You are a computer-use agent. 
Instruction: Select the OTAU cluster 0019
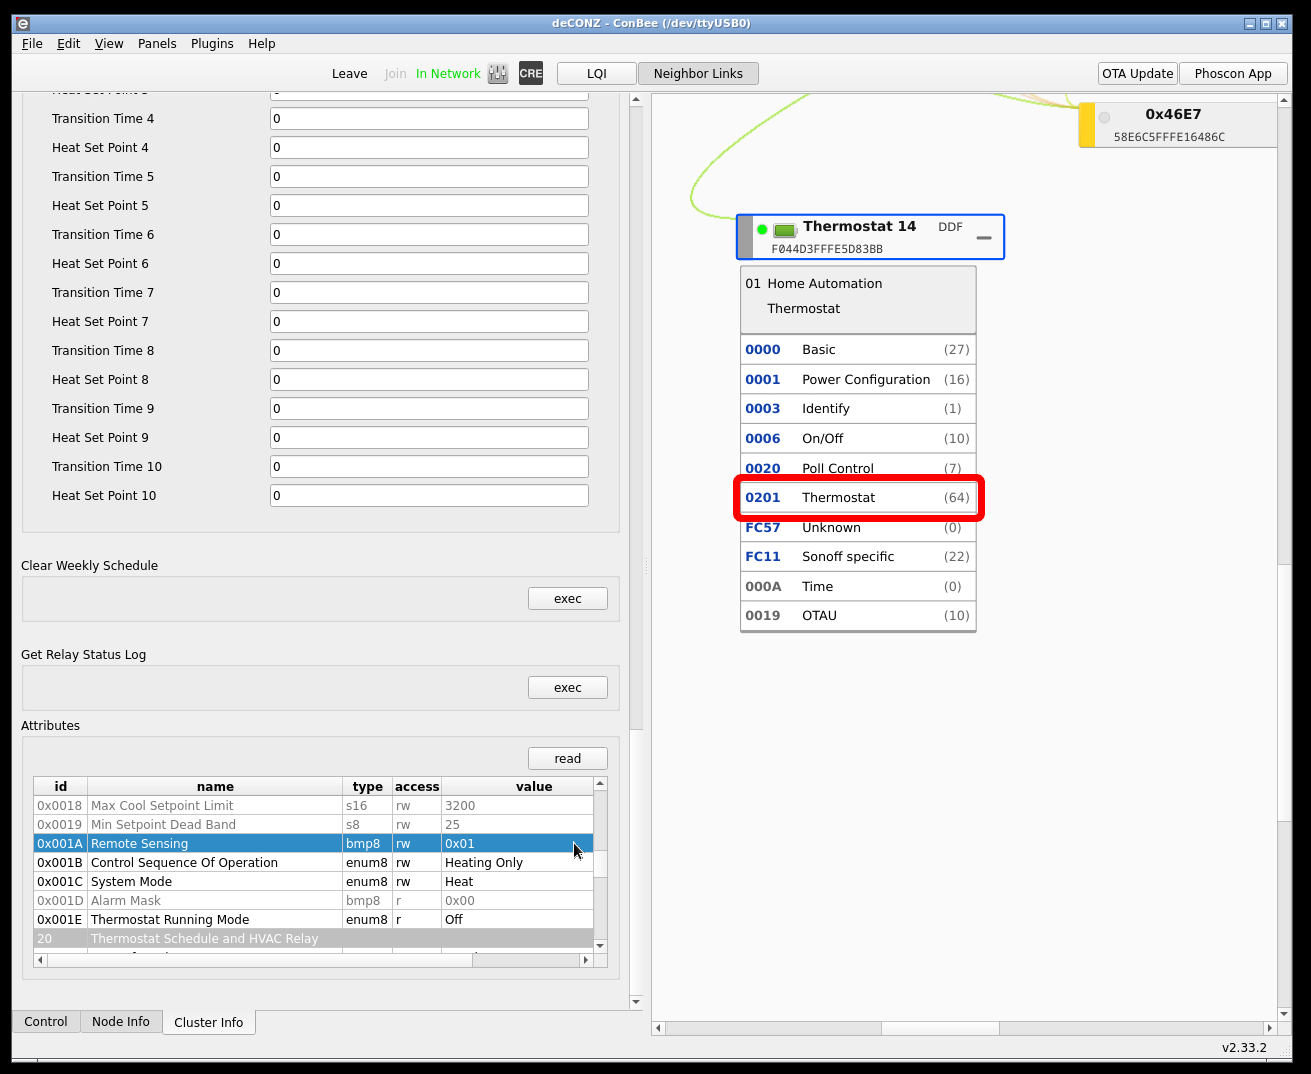pyautogui.click(x=858, y=615)
